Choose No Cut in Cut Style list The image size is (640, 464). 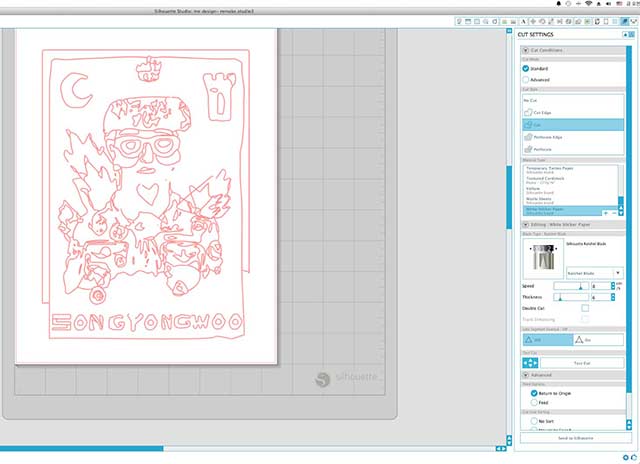[x=573, y=100]
